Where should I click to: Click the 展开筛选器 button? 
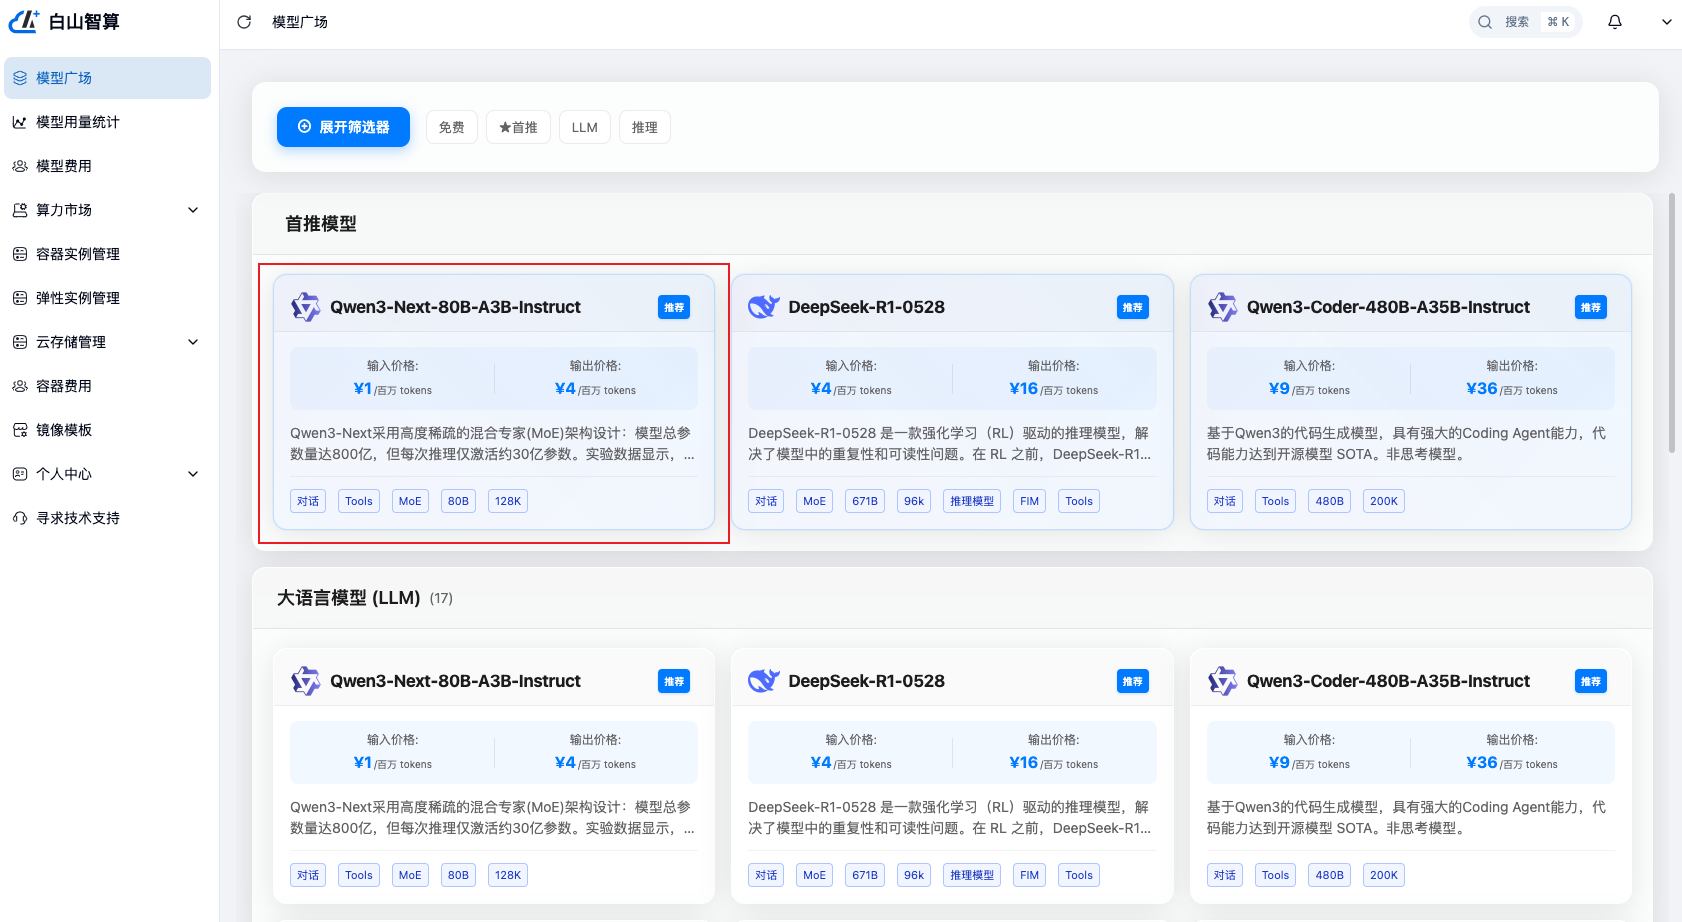pyautogui.click(x=343, y=127)
